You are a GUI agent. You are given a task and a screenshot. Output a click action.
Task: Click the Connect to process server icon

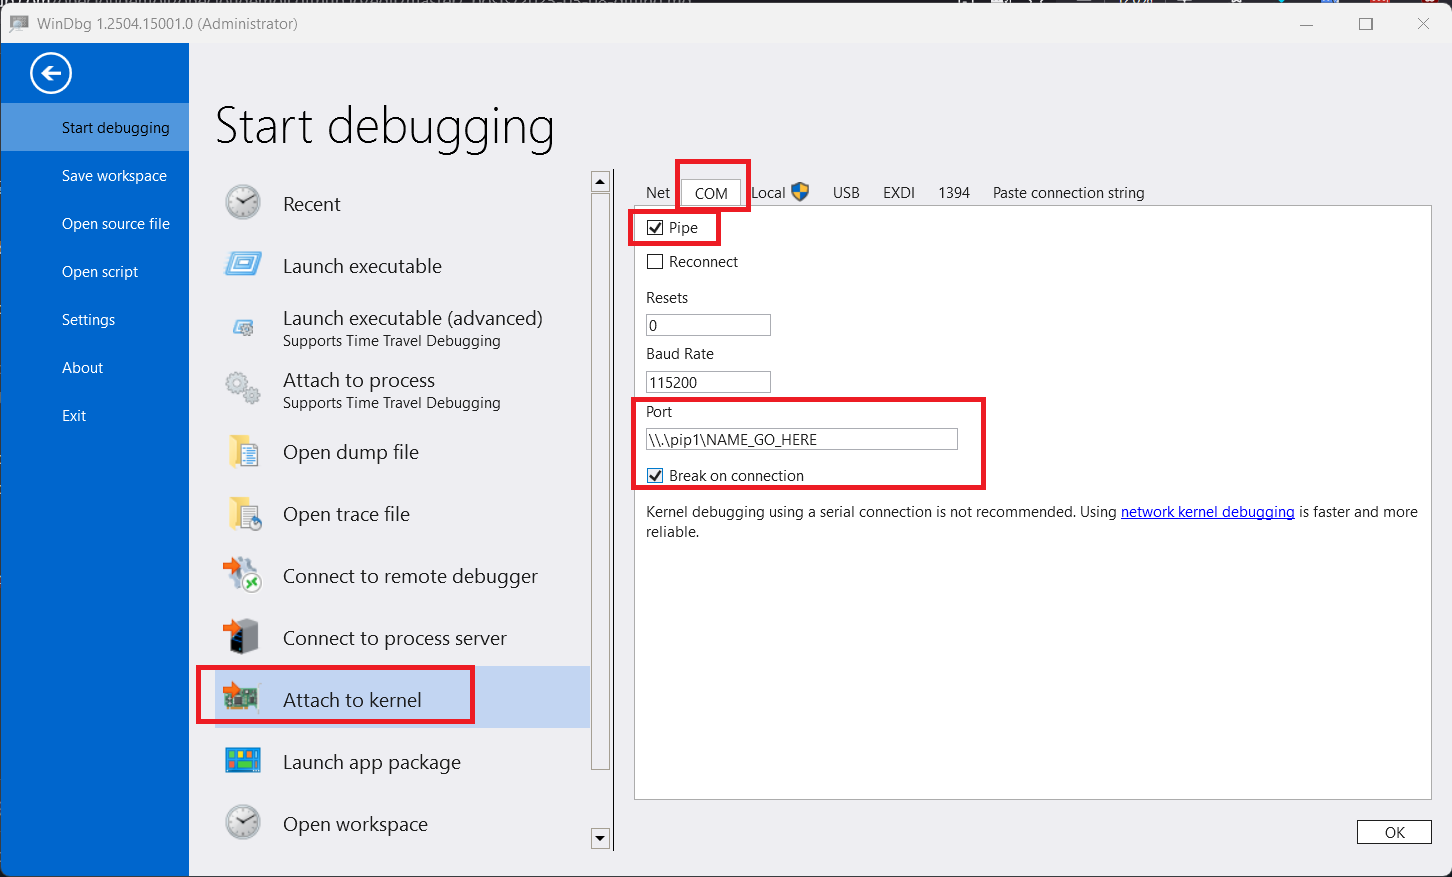241,637
